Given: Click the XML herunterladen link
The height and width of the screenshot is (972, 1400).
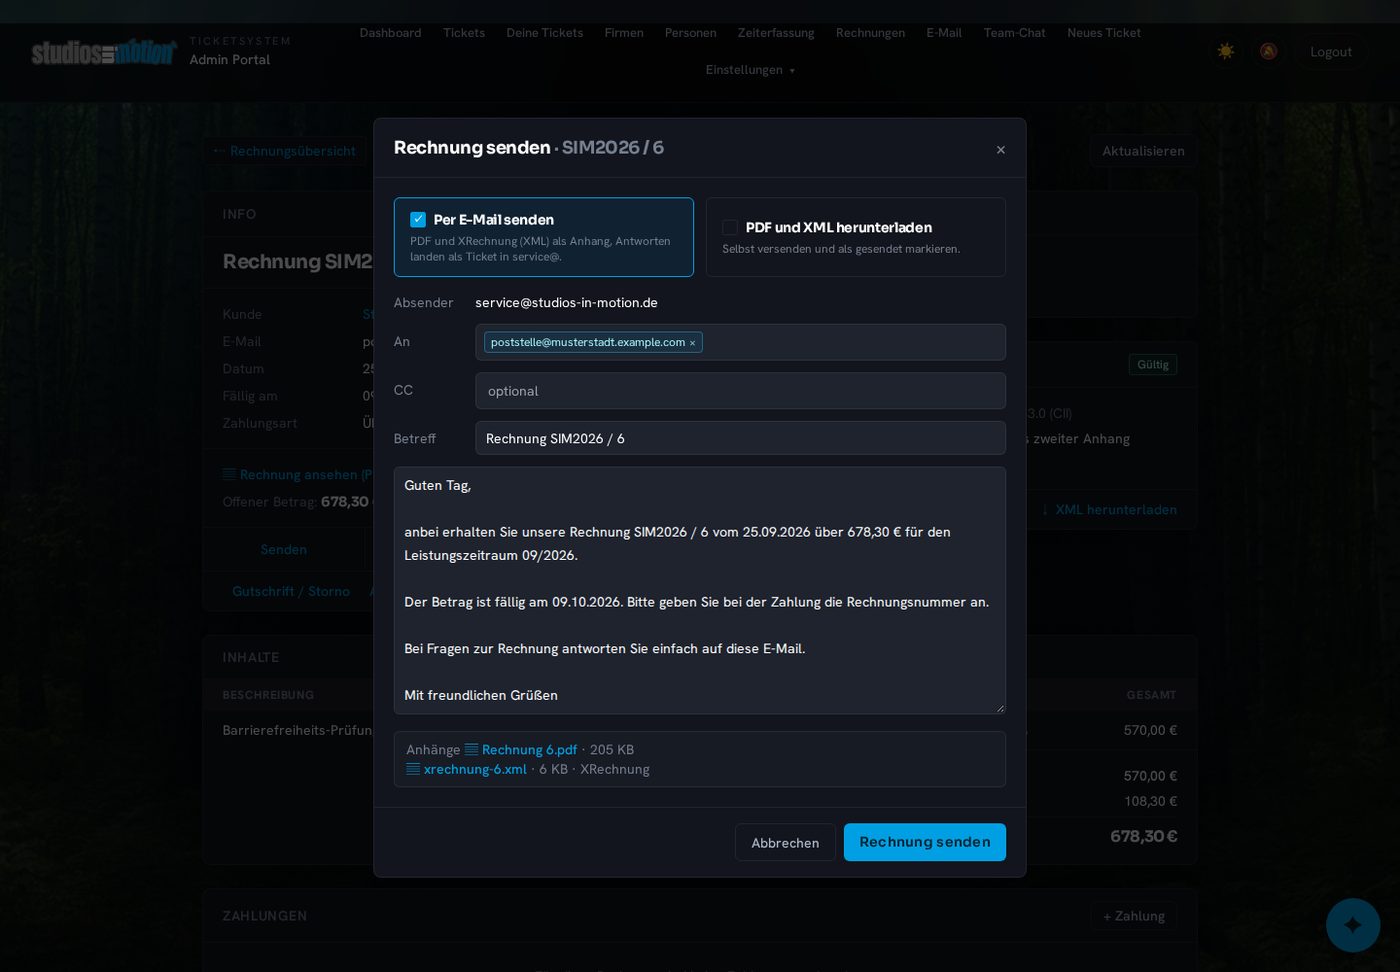Looking at the screenshot, I should coord(1110,510).
